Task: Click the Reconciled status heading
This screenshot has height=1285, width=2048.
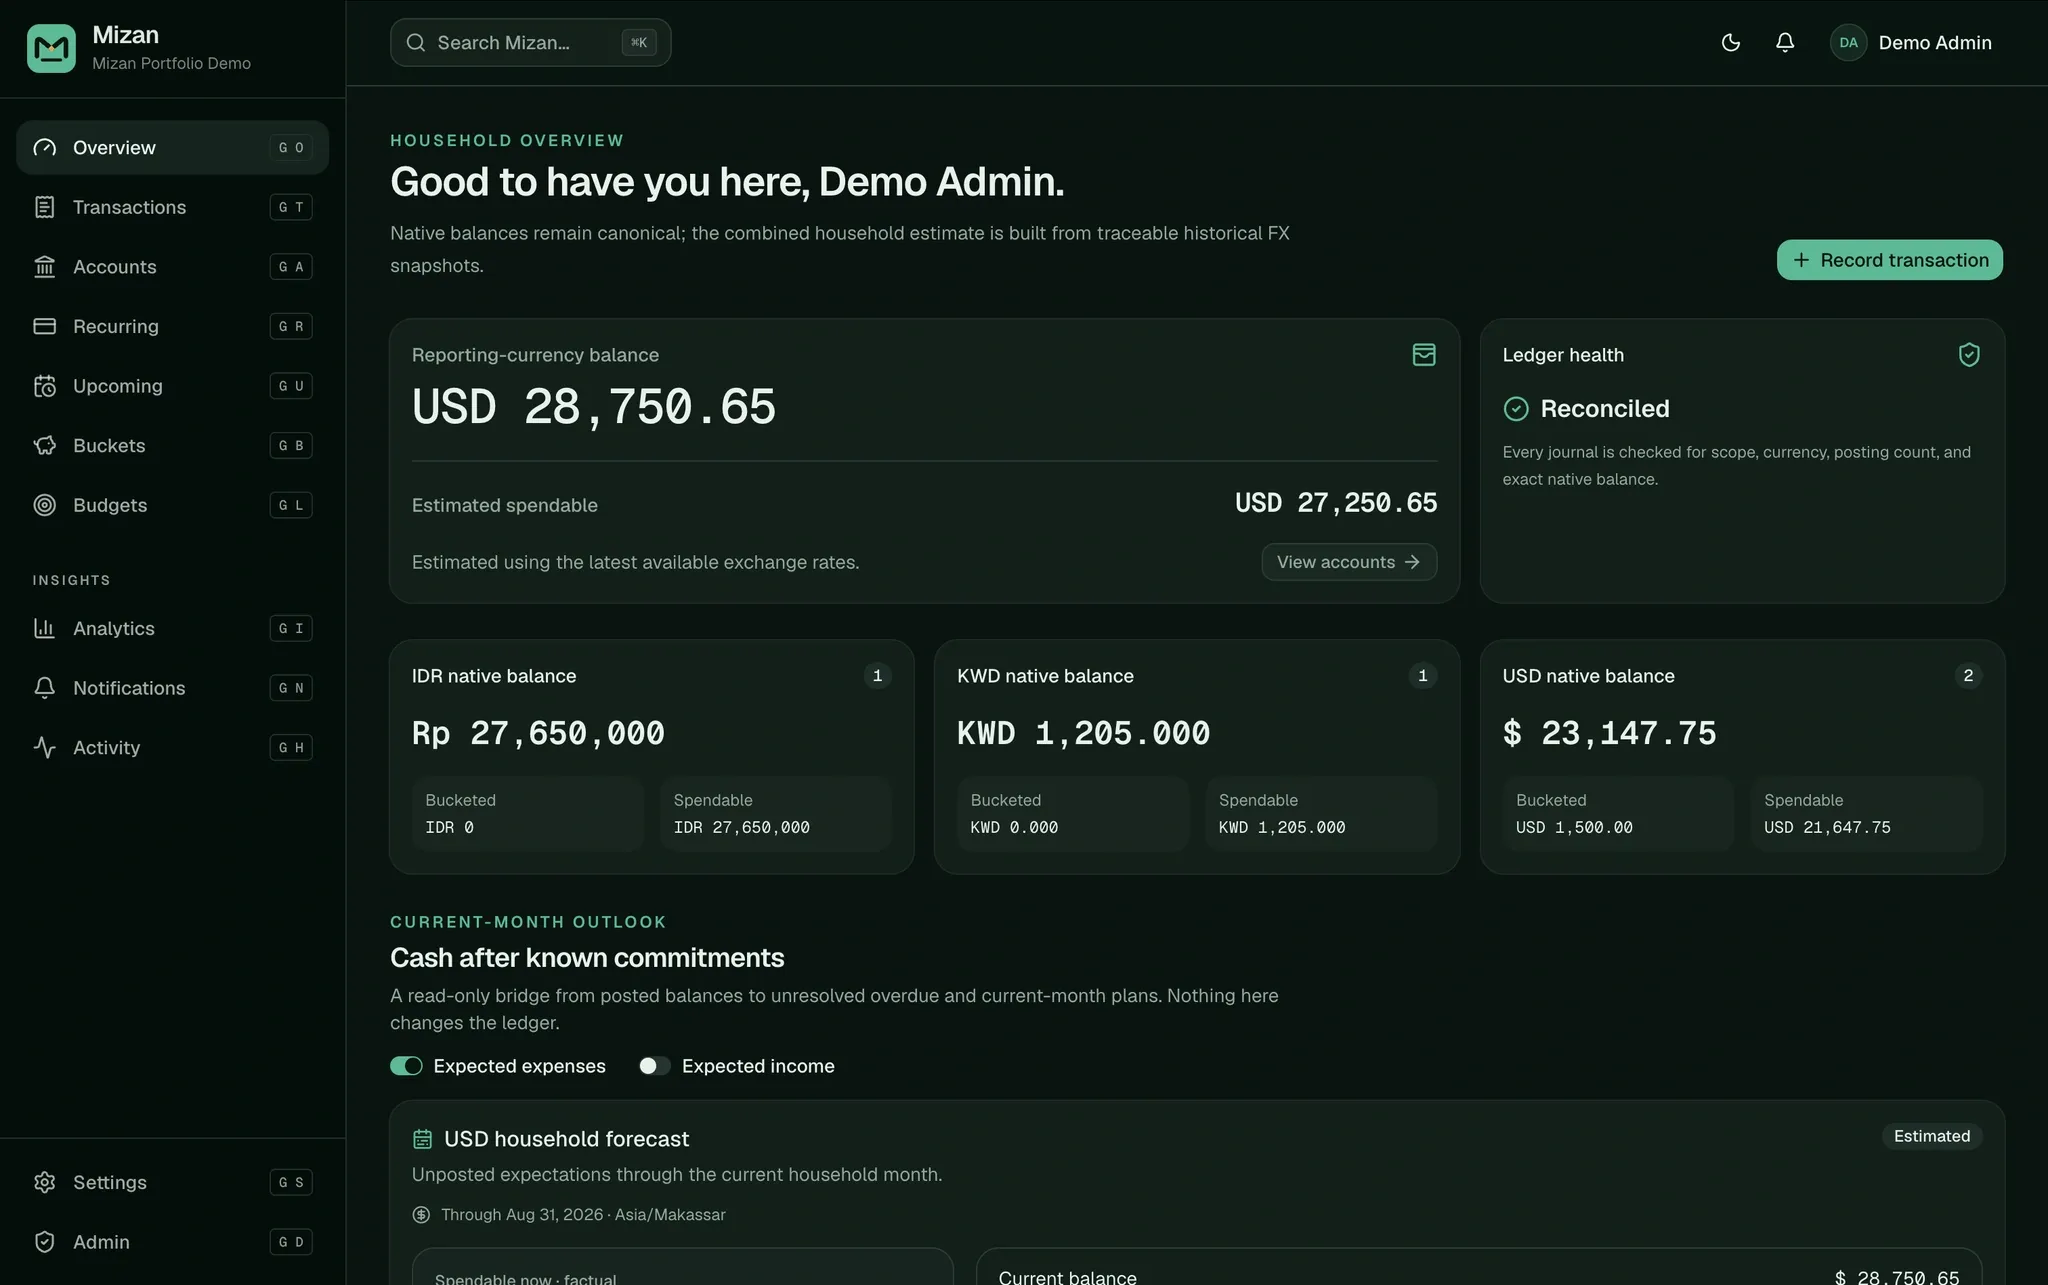Action: [x=1605, y=409]
